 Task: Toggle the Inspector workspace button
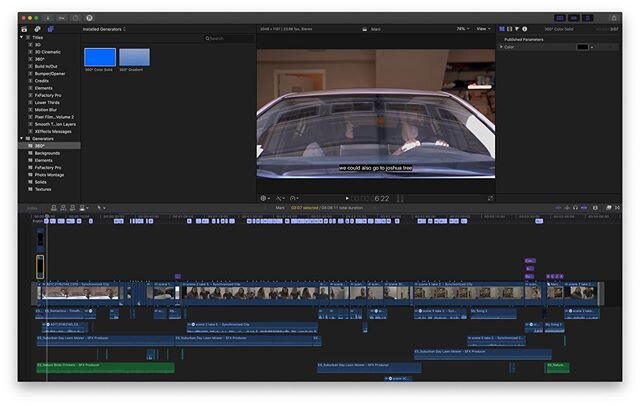point(588,18)
